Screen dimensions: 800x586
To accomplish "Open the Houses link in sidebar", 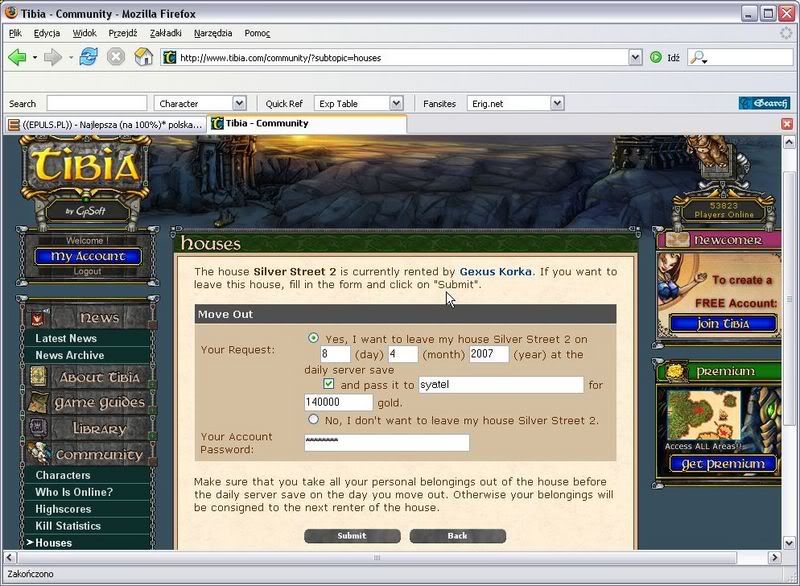I will coord(54,543).
